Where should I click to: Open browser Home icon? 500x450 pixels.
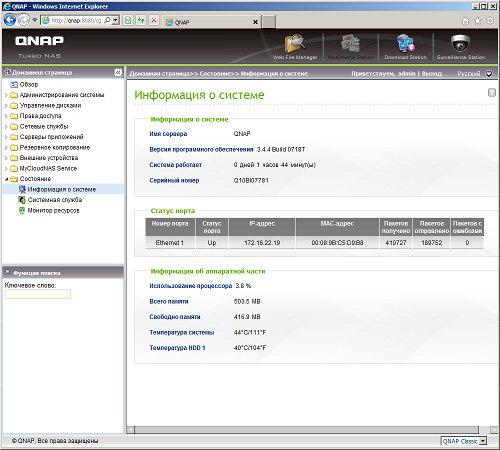click(465, 21)
